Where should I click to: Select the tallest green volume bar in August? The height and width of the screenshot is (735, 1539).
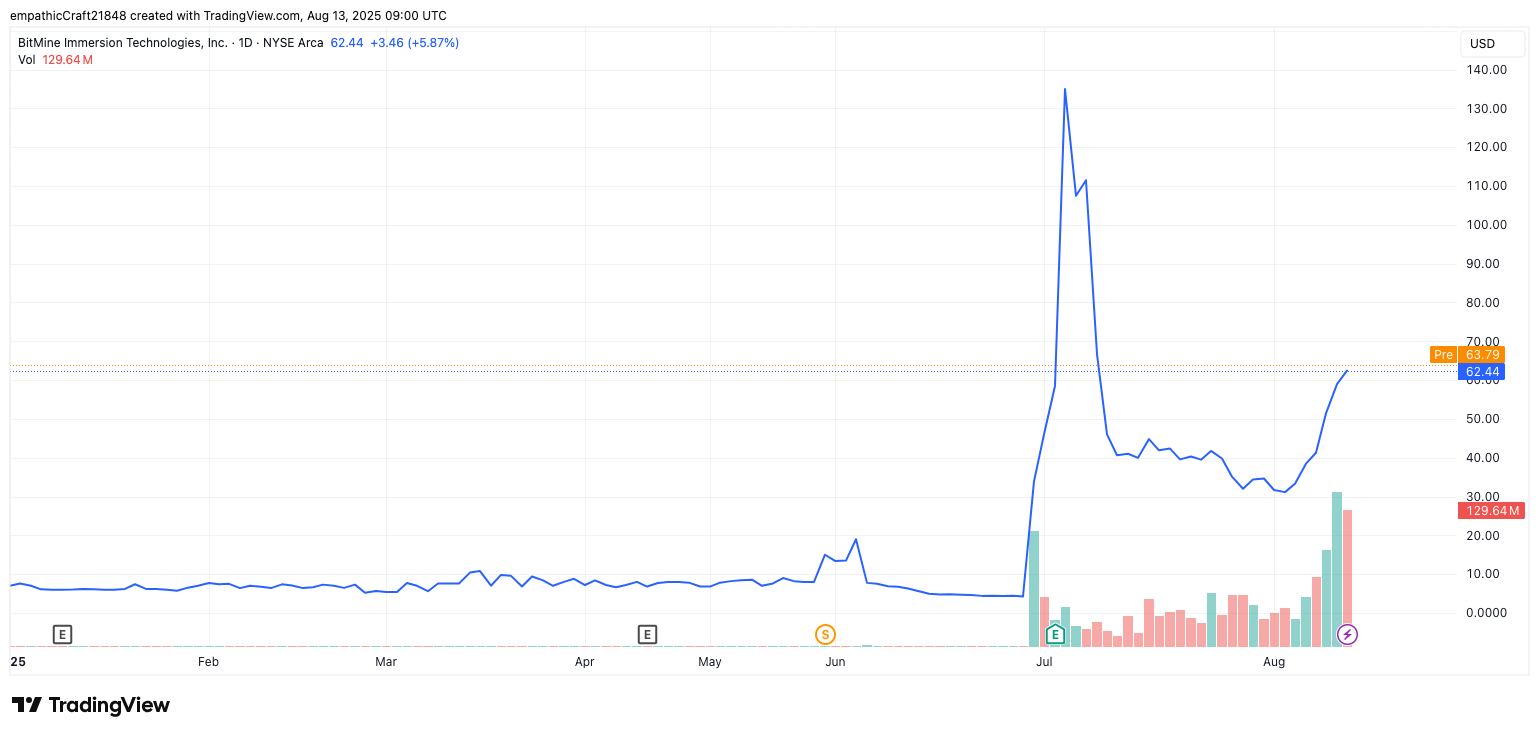tap(1337, 569)
